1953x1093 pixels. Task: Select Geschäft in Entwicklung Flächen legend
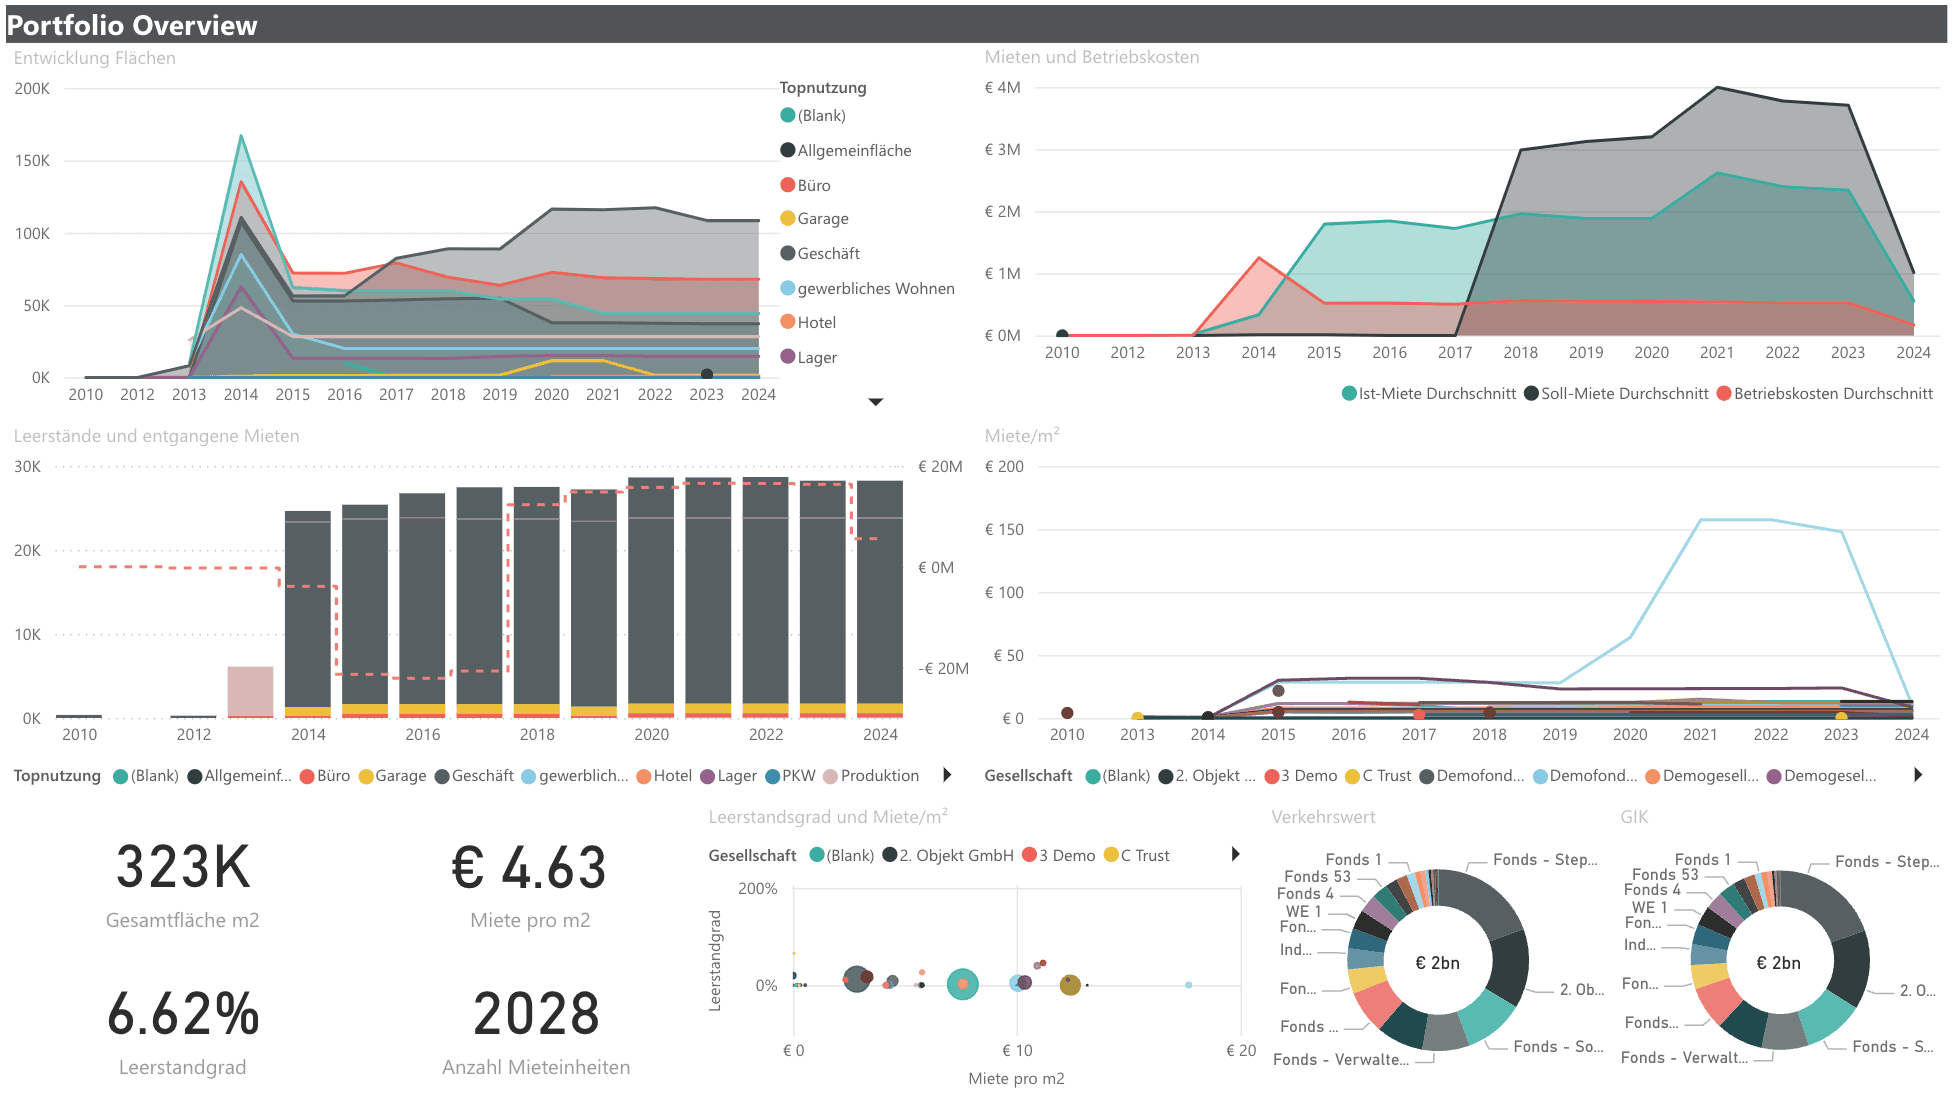[820, 254]
